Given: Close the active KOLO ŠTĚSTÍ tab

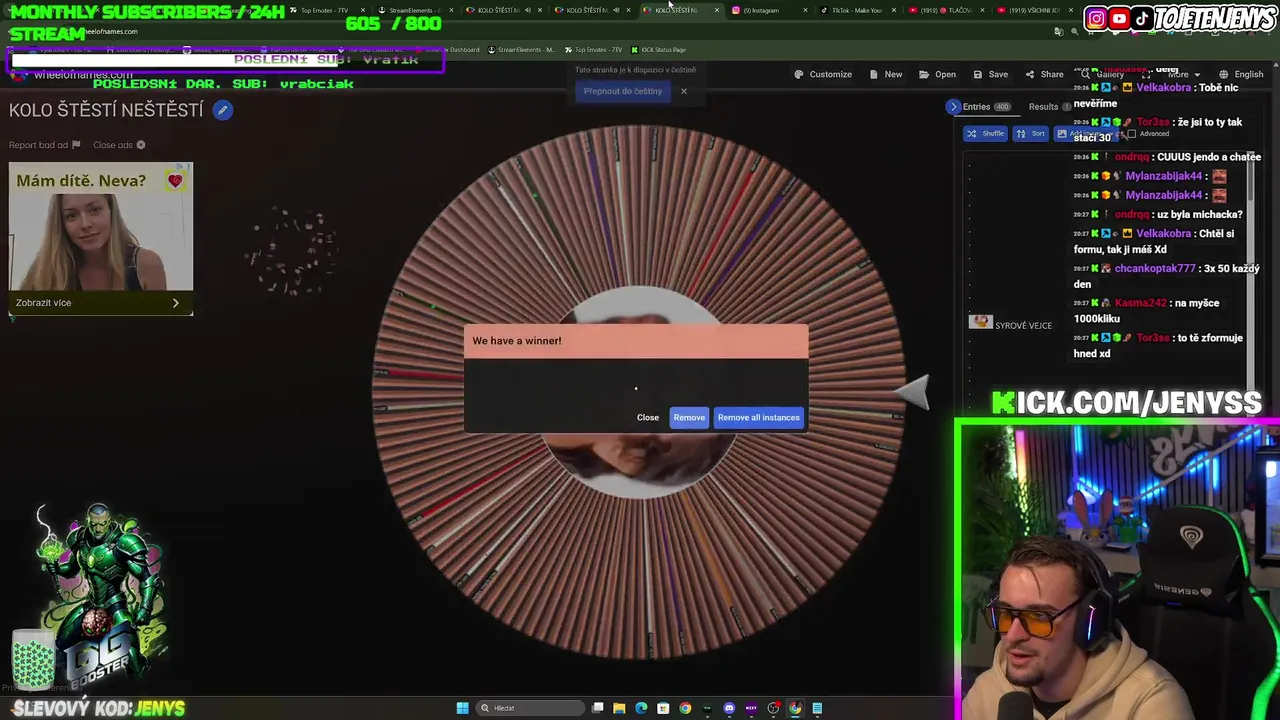Looking at the screenshot, I should click(x=717, y=10).
